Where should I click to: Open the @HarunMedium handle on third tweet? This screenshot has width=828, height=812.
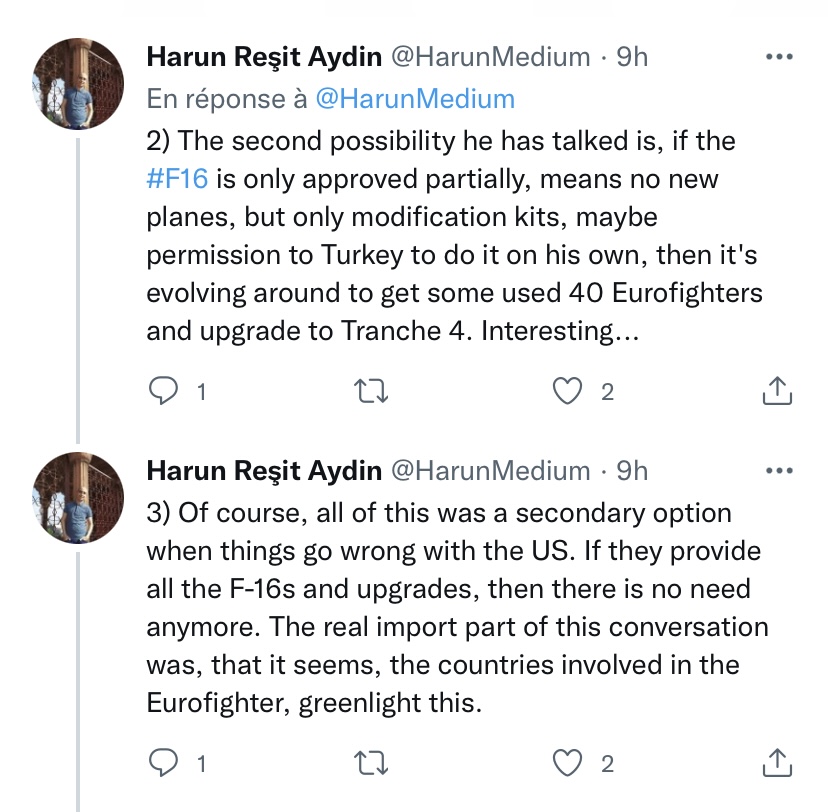488,469
